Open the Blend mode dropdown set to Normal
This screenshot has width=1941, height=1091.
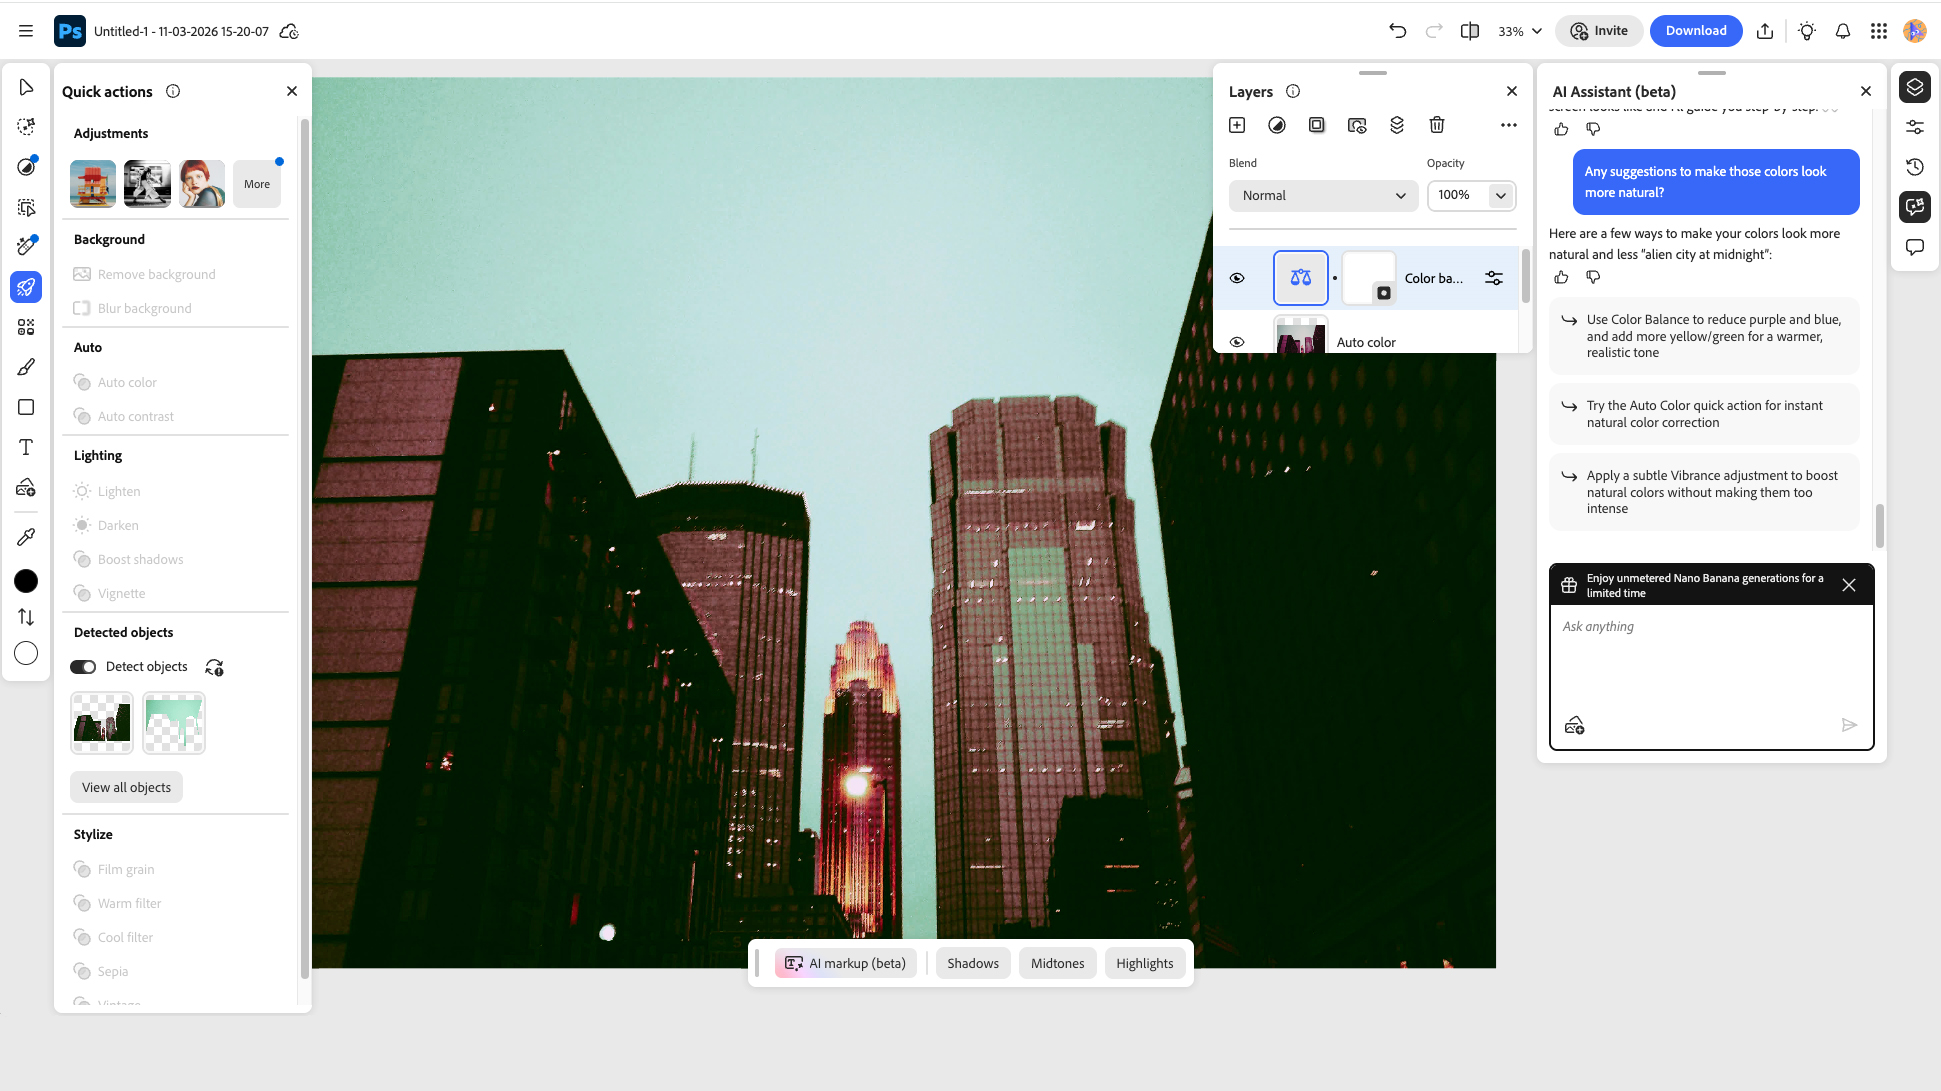[1323, 195]
